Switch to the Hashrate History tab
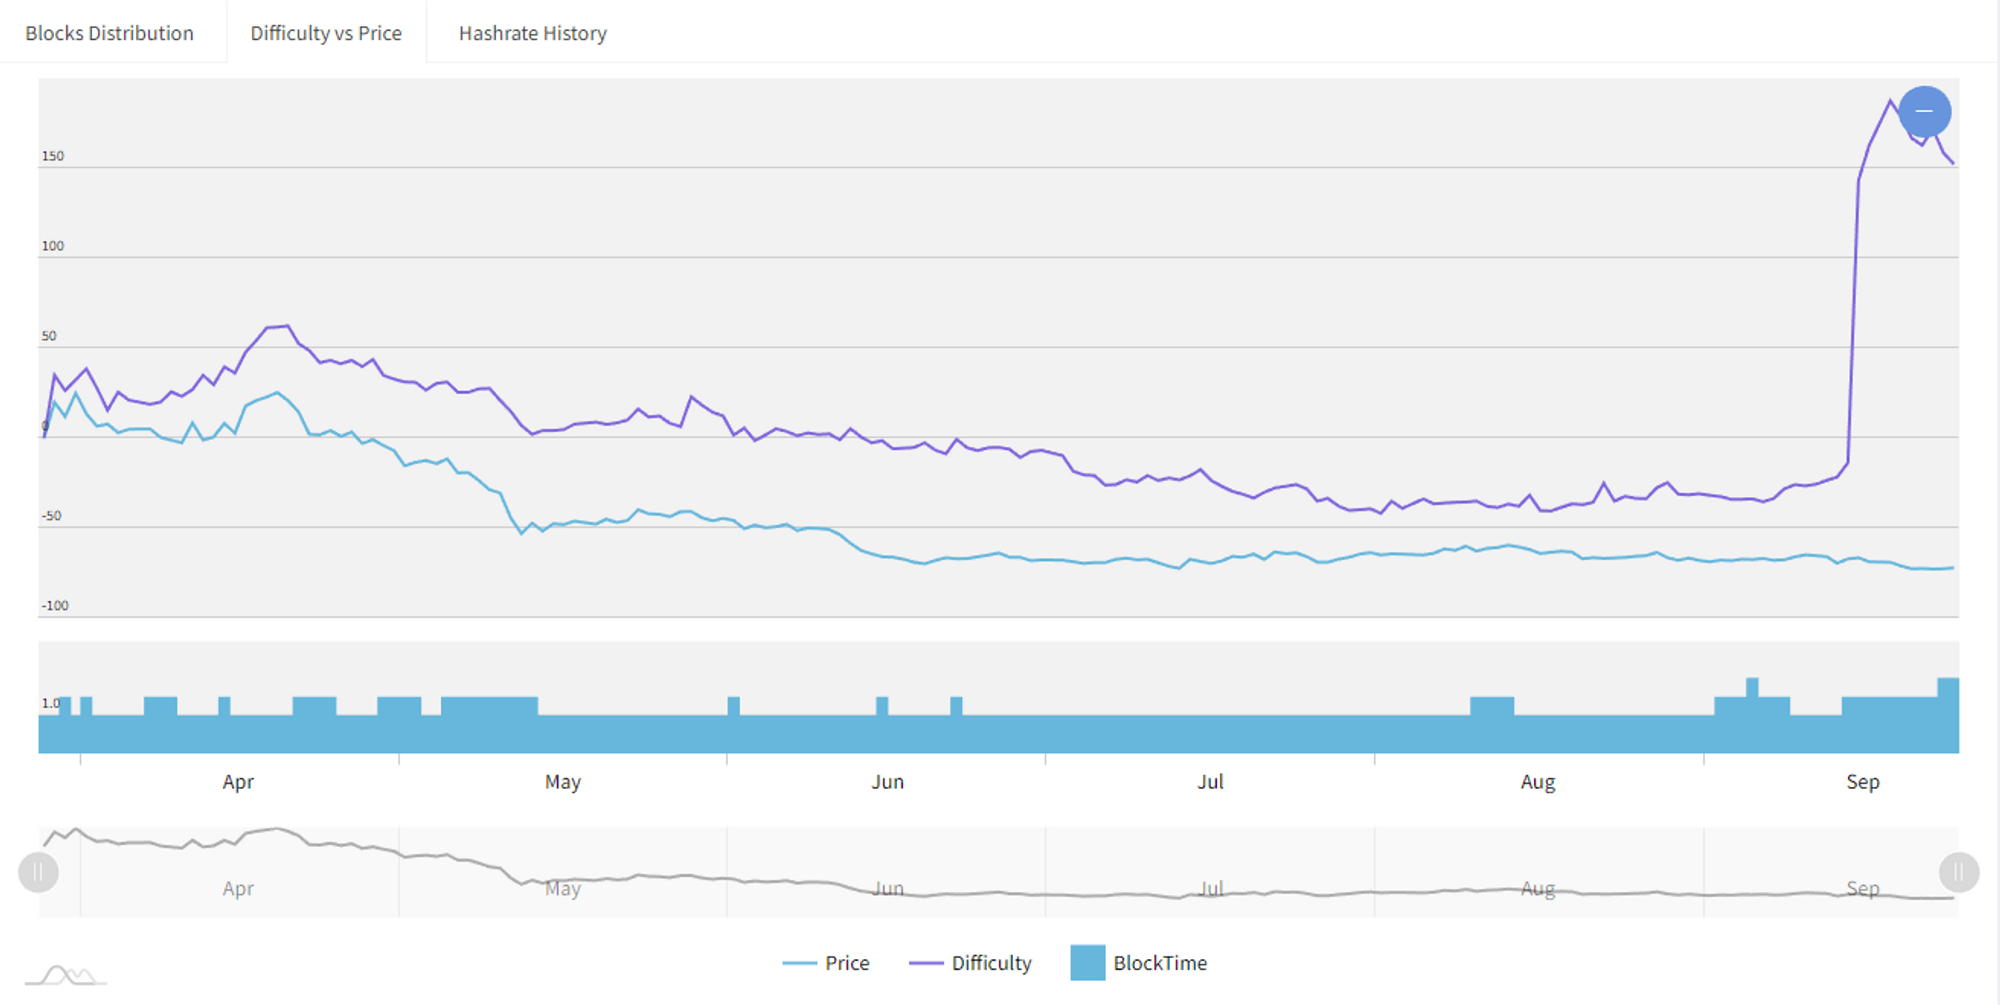The width and height of the screenshot is (2000, 1005). click(x=532, y=33)
